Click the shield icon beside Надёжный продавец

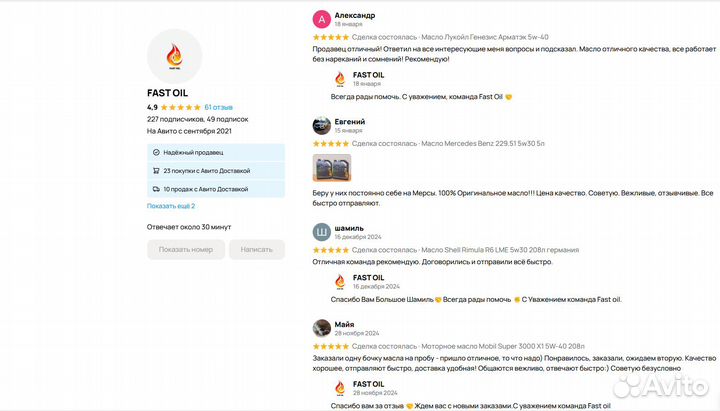[x=156, y=152]
